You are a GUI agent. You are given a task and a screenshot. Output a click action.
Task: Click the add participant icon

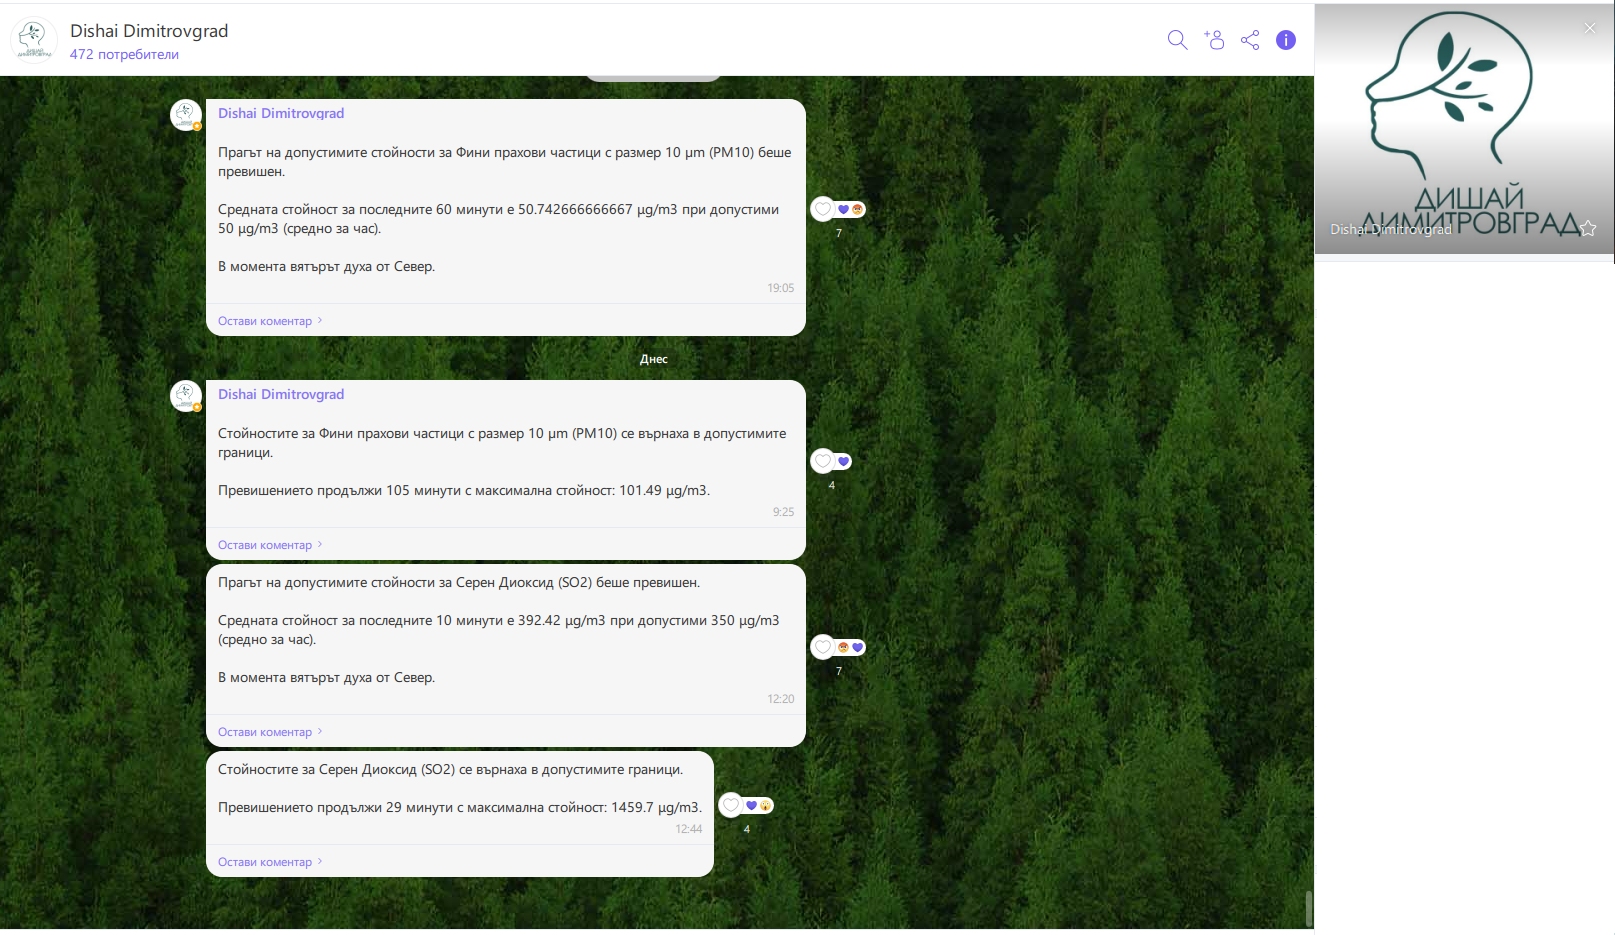[1214, 40]
